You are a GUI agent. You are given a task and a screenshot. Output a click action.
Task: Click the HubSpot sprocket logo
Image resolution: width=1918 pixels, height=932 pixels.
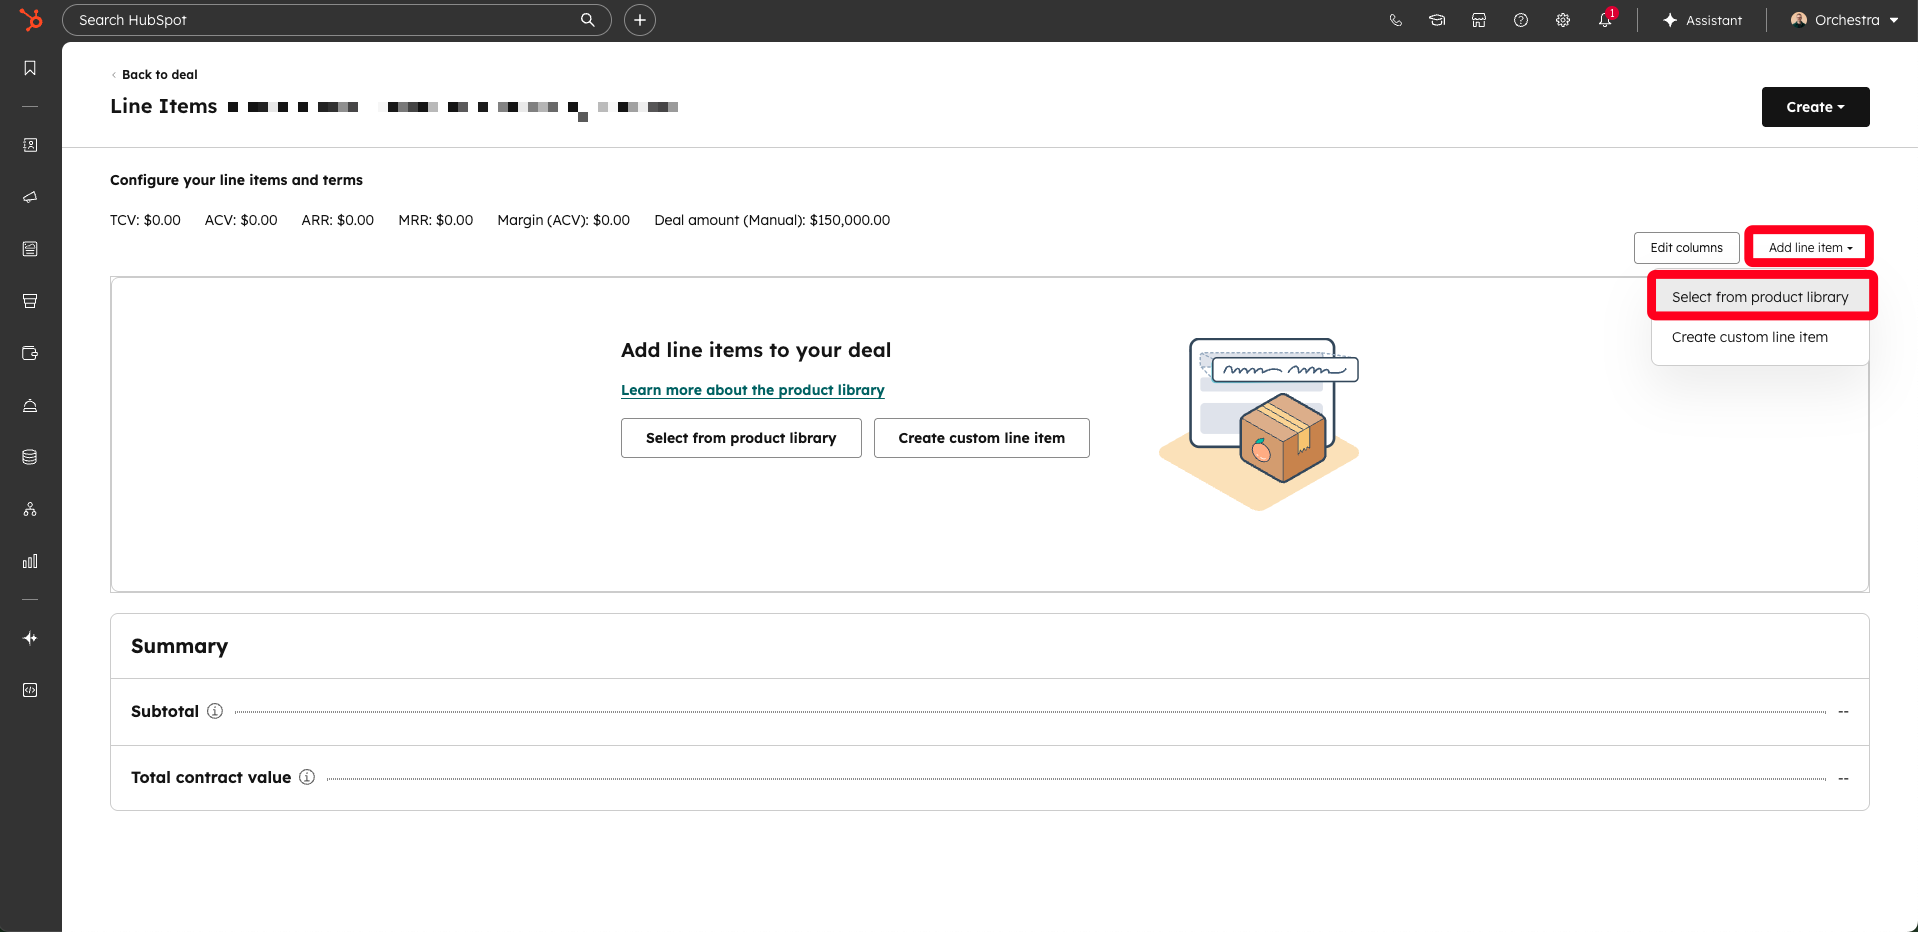(x=31, y=20)
